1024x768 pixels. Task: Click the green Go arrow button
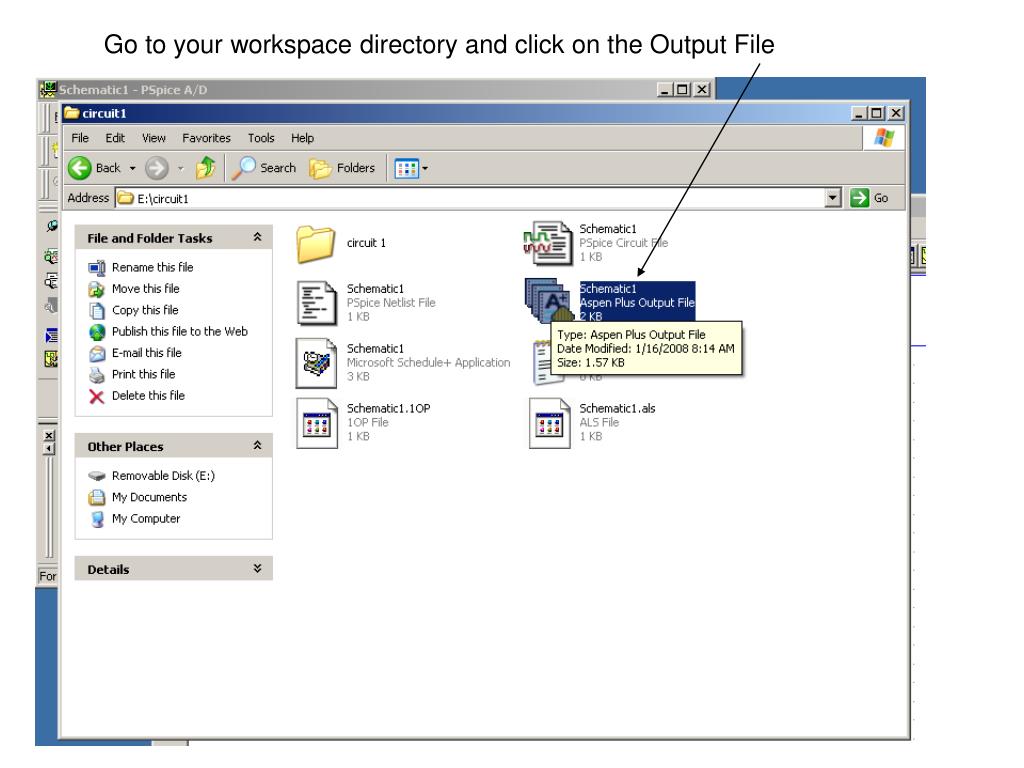pyautogui.click(x=859, y=198)
